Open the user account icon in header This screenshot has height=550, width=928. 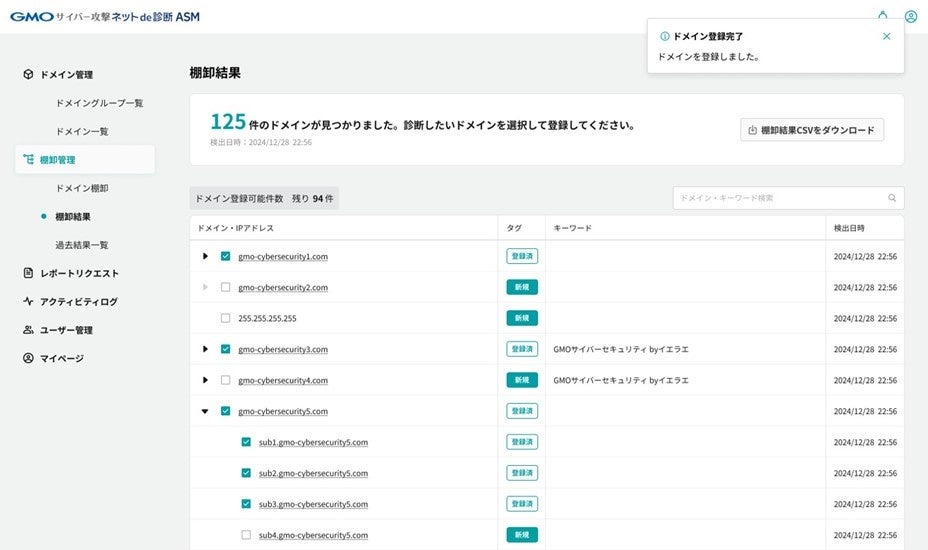(911, 16)
